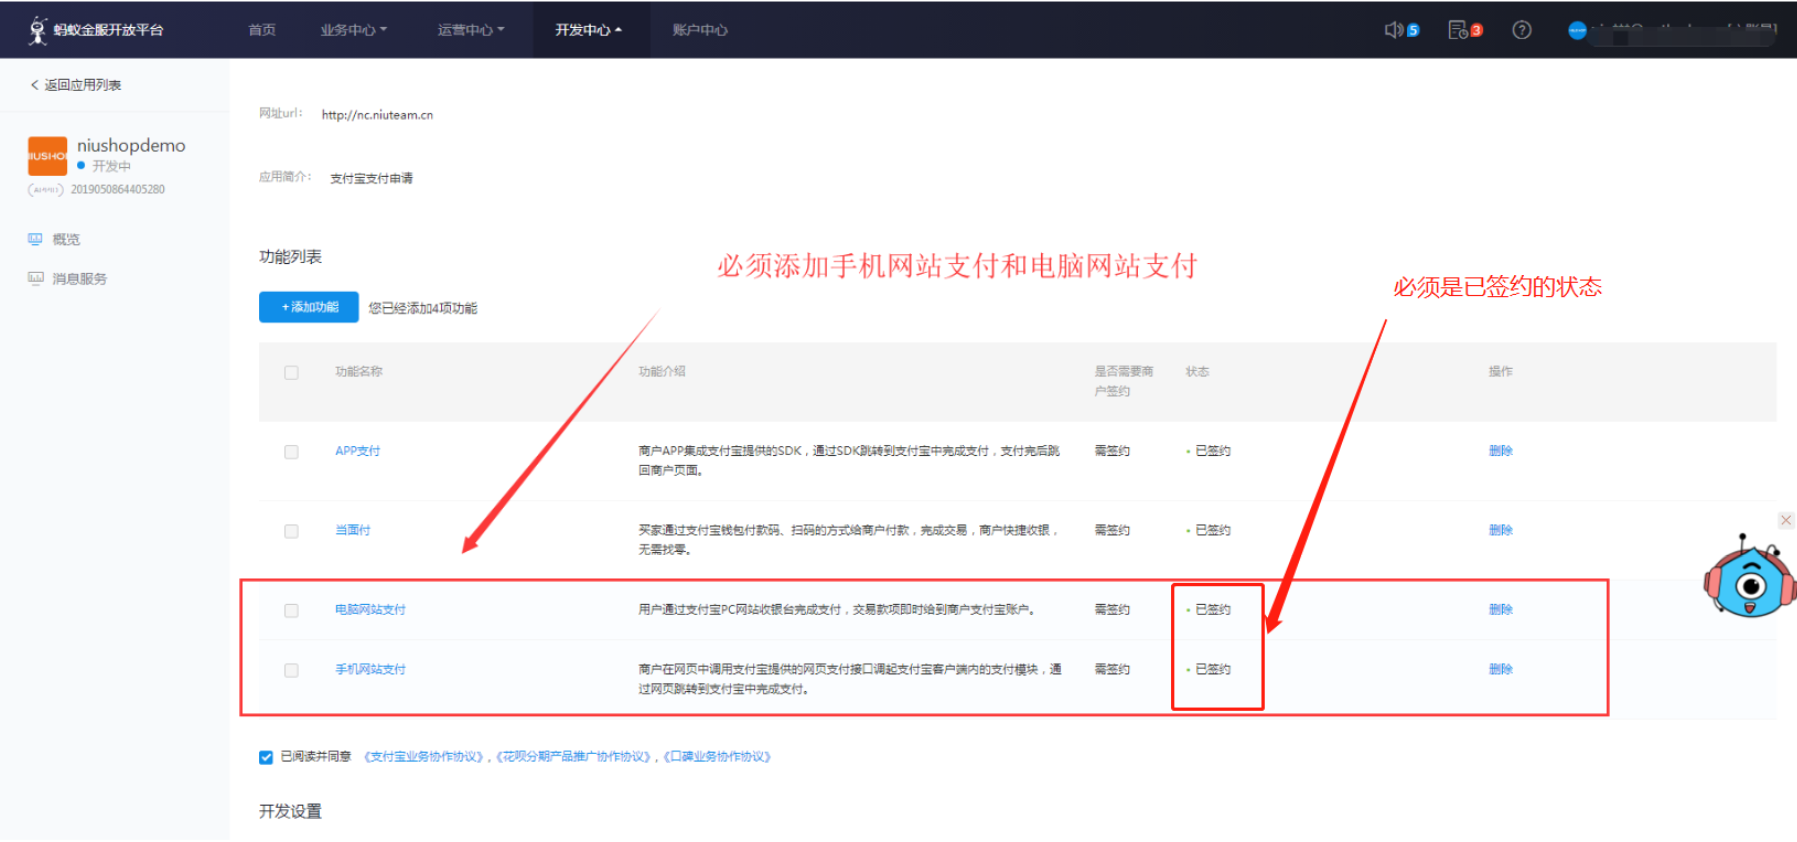Delete the 手机网站支付 feature

(1500, 669)
